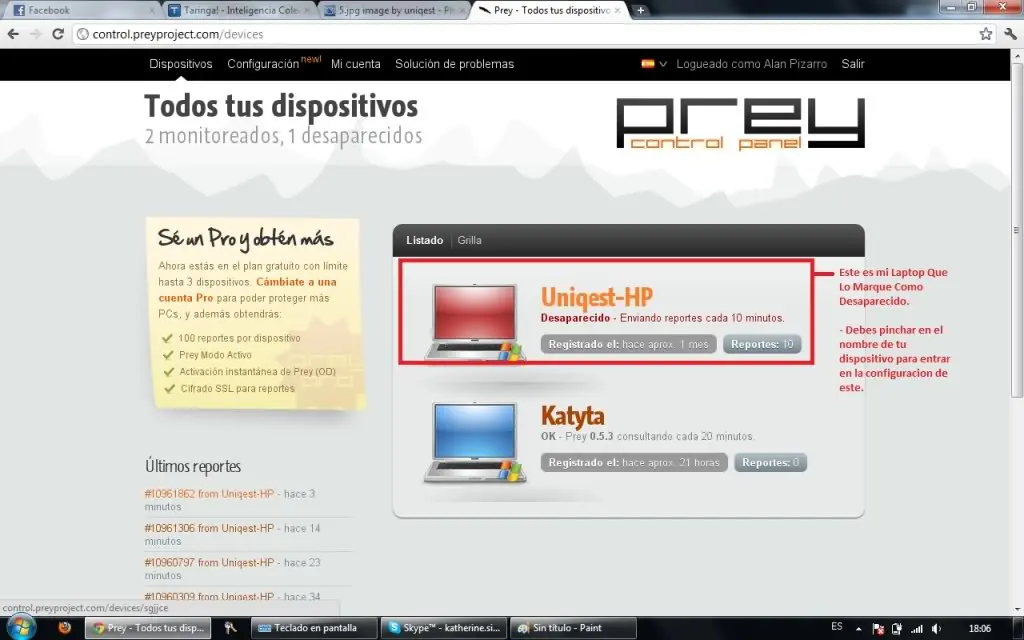Click the ES language indicator in taskbar
The height and width of the screenshot is (640, 1024).
click(x=837, y=626)
